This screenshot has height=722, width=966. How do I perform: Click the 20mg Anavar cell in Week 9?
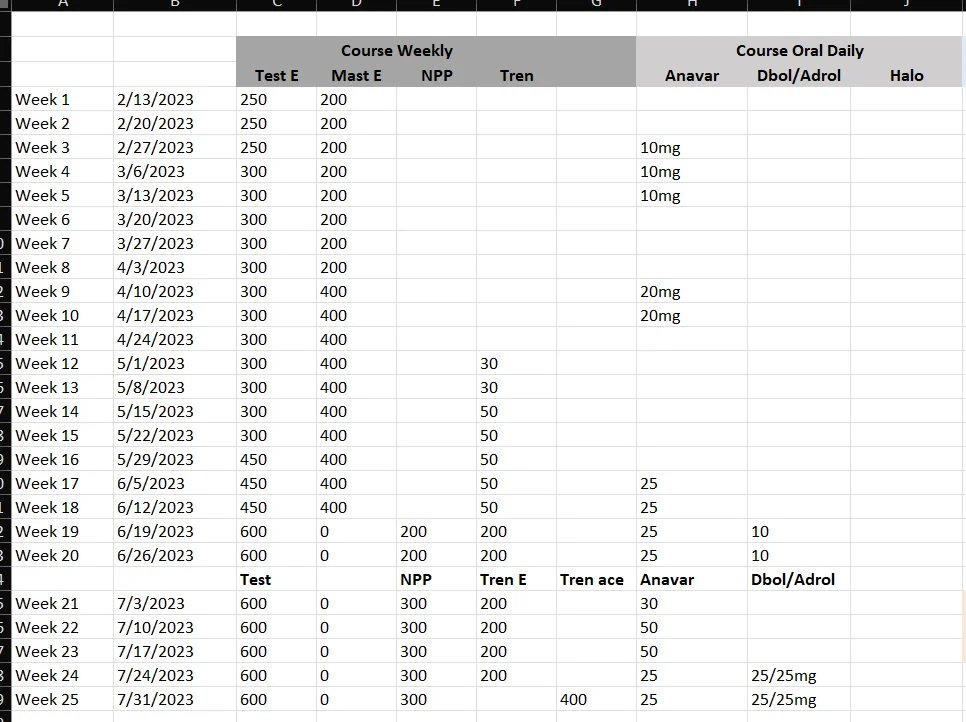(x=661, y=292)
